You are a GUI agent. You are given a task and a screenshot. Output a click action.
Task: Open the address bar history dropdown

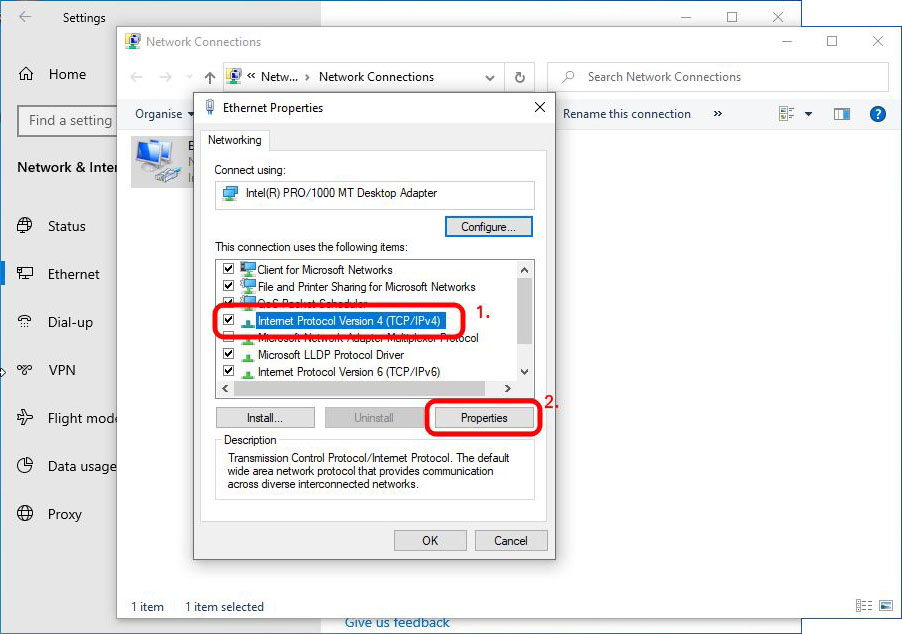490,77
